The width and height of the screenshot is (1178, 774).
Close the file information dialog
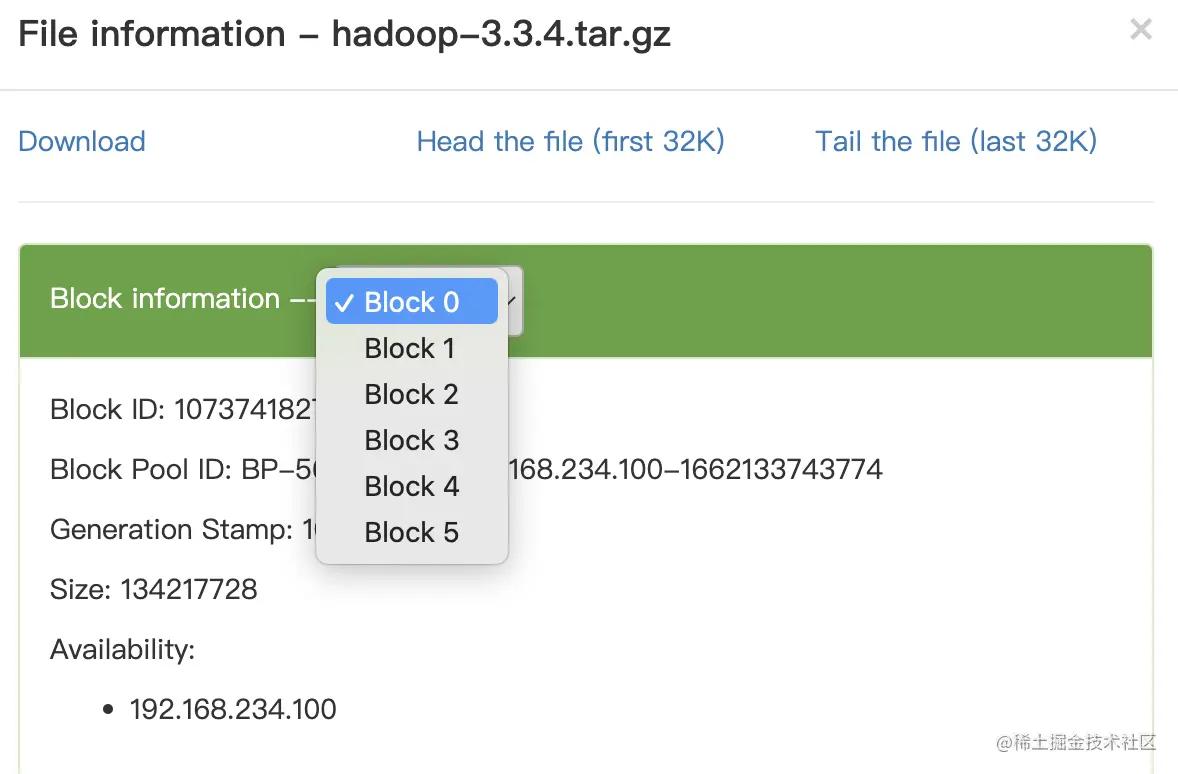1140,30
